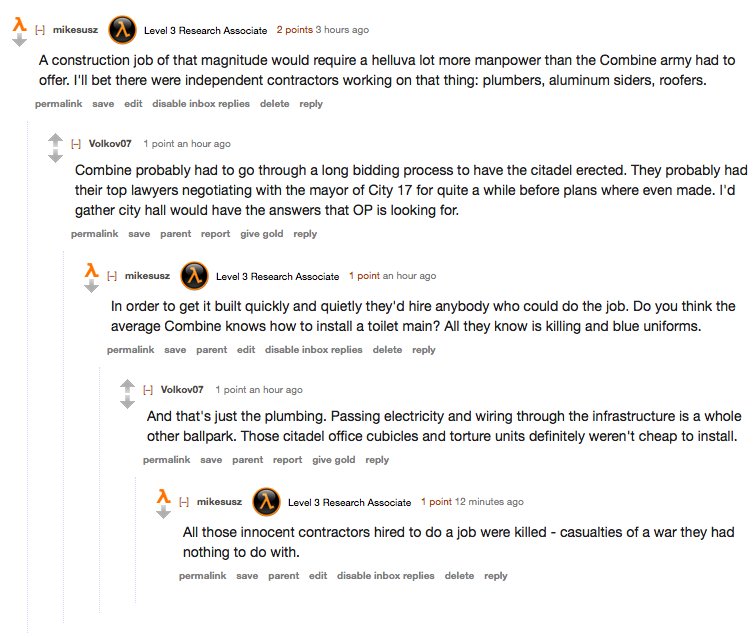Edit the top construction job comment
This screenshot has height=638, width=756.
[x=133, y=104]
